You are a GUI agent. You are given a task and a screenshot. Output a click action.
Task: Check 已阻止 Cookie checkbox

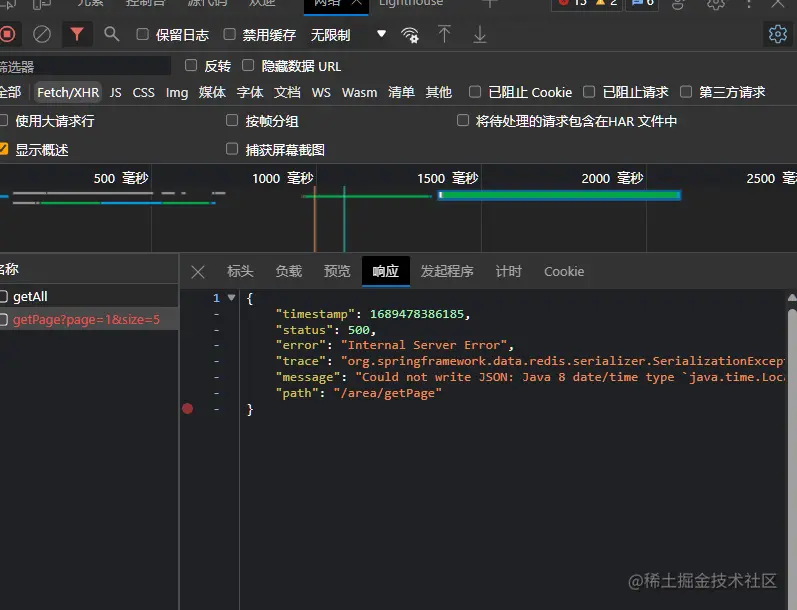(475, 92)
